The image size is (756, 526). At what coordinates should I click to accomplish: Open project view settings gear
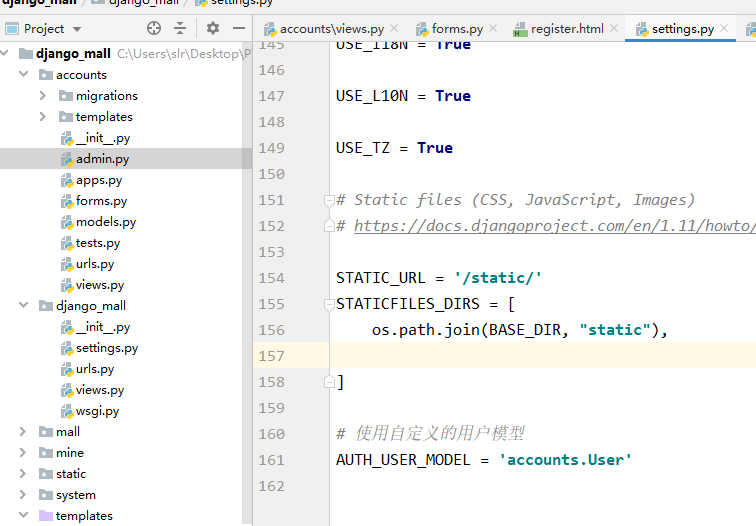[x=213, y=28]
